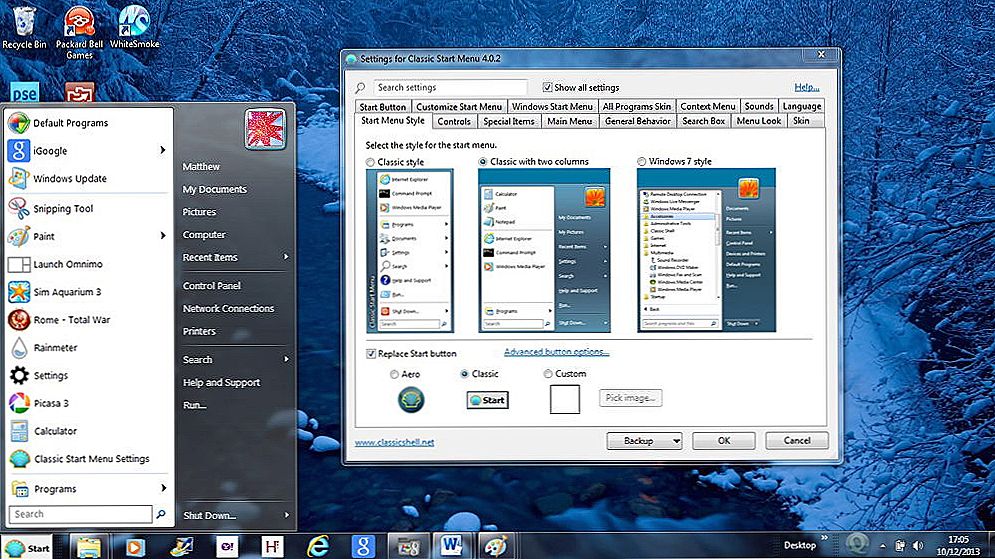Viewport: 995px width, 559px height.
Task: Click search magnifier in start menu
Action: click(x=161, y=514)
